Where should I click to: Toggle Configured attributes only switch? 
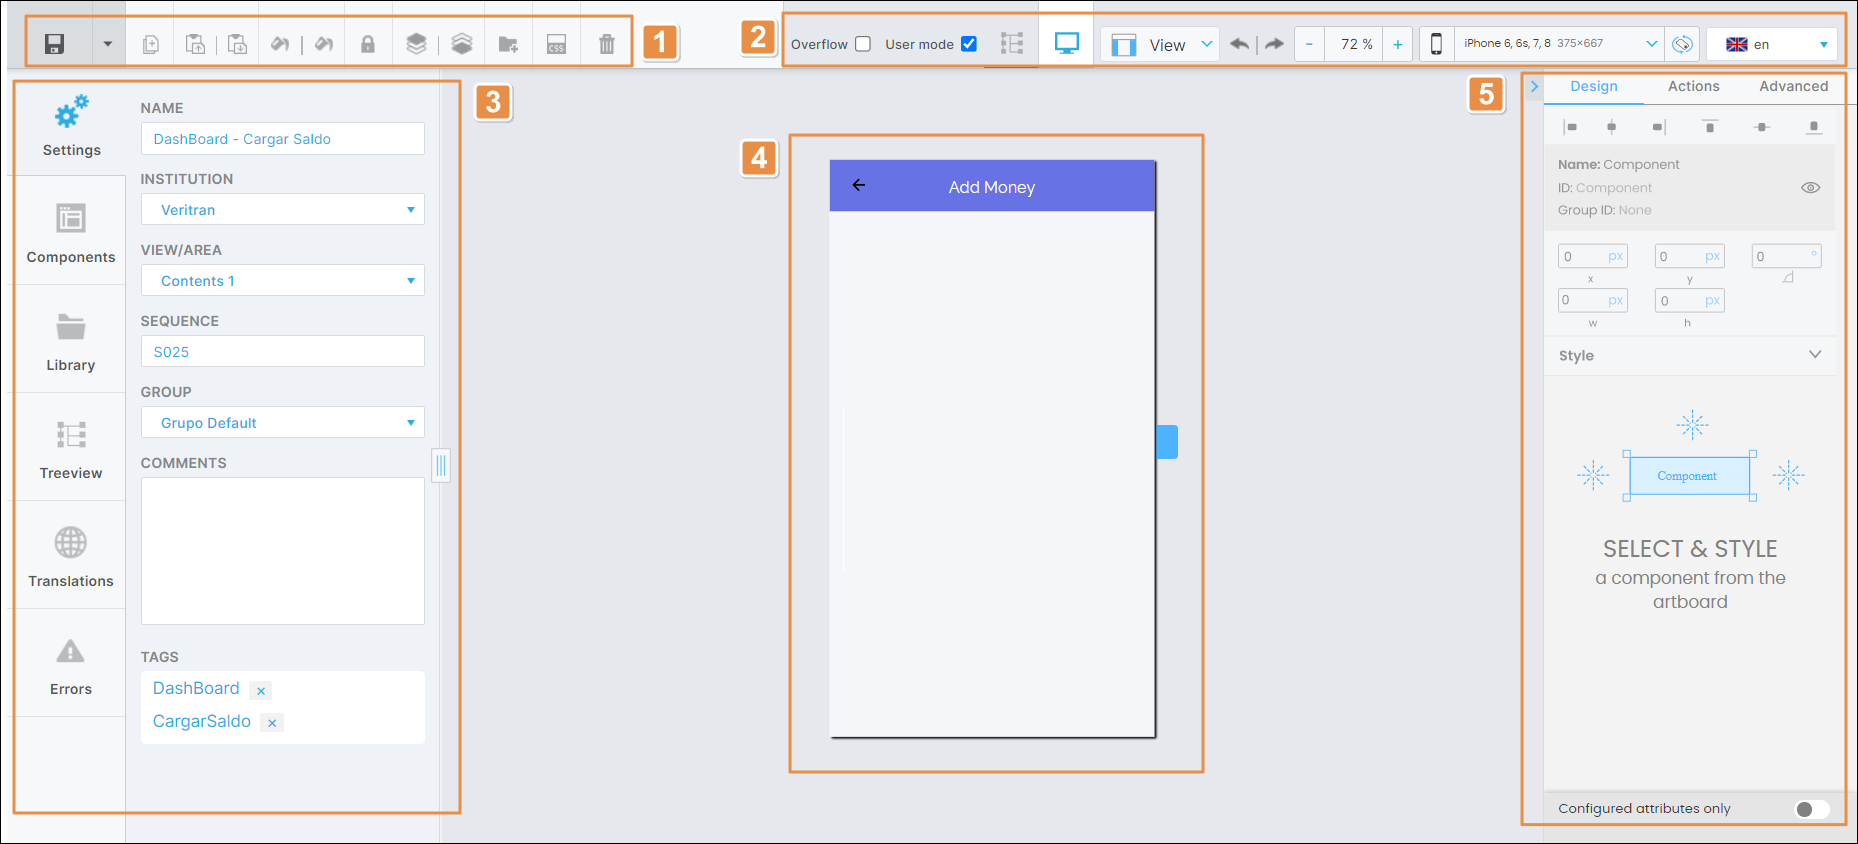pyautogui.click(x=1811, y=809)
